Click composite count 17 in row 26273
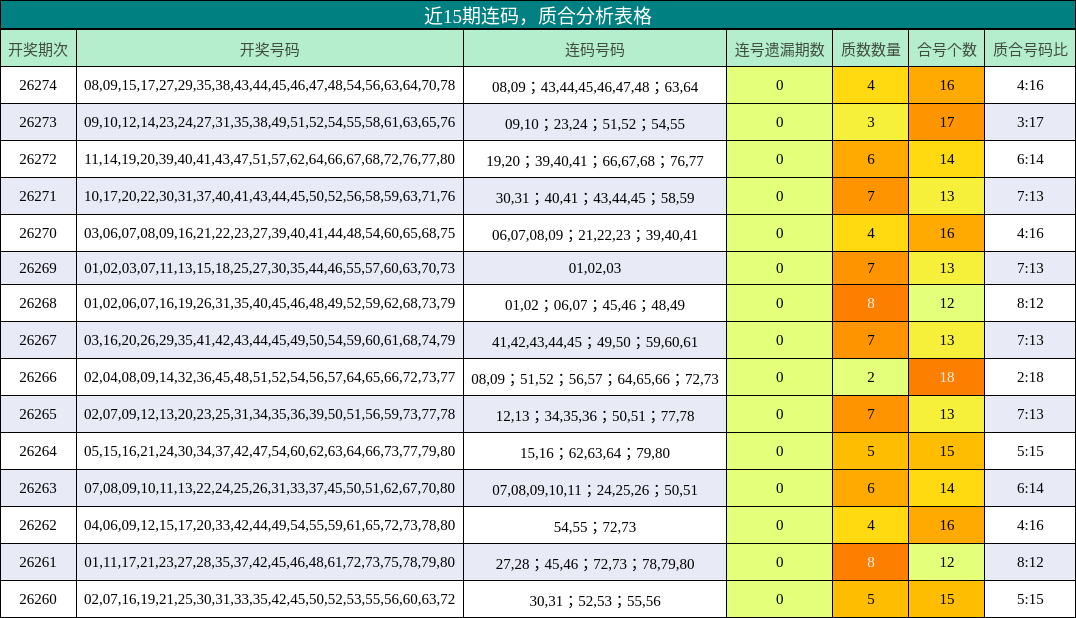This screenshot has width=1076, height=618. pos(947,122)
